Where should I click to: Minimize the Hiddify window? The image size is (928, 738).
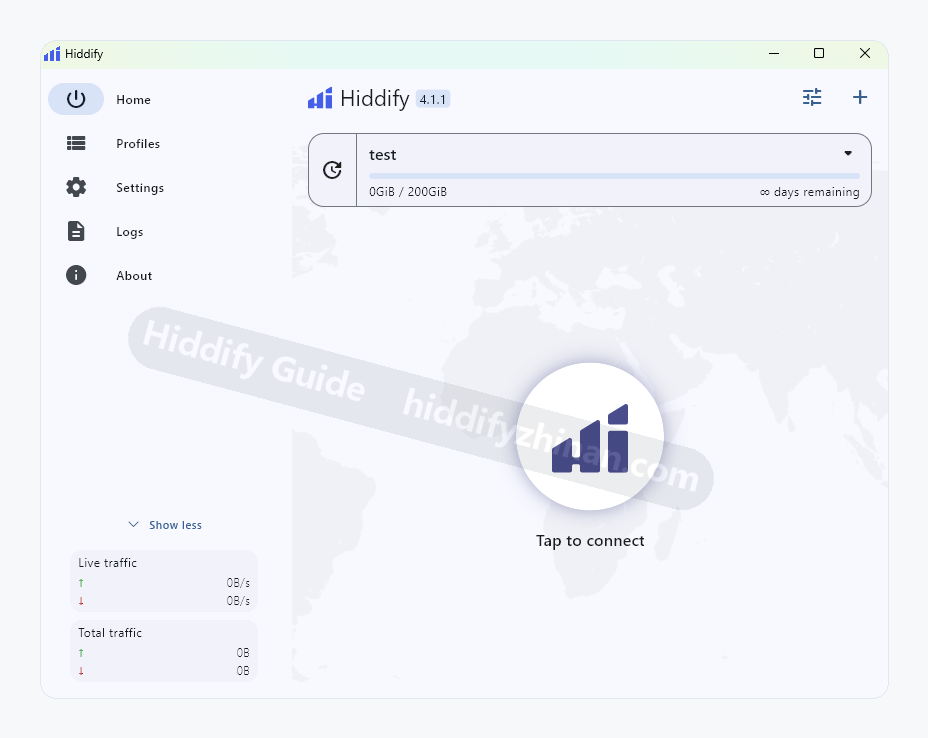tap(774, 53)
